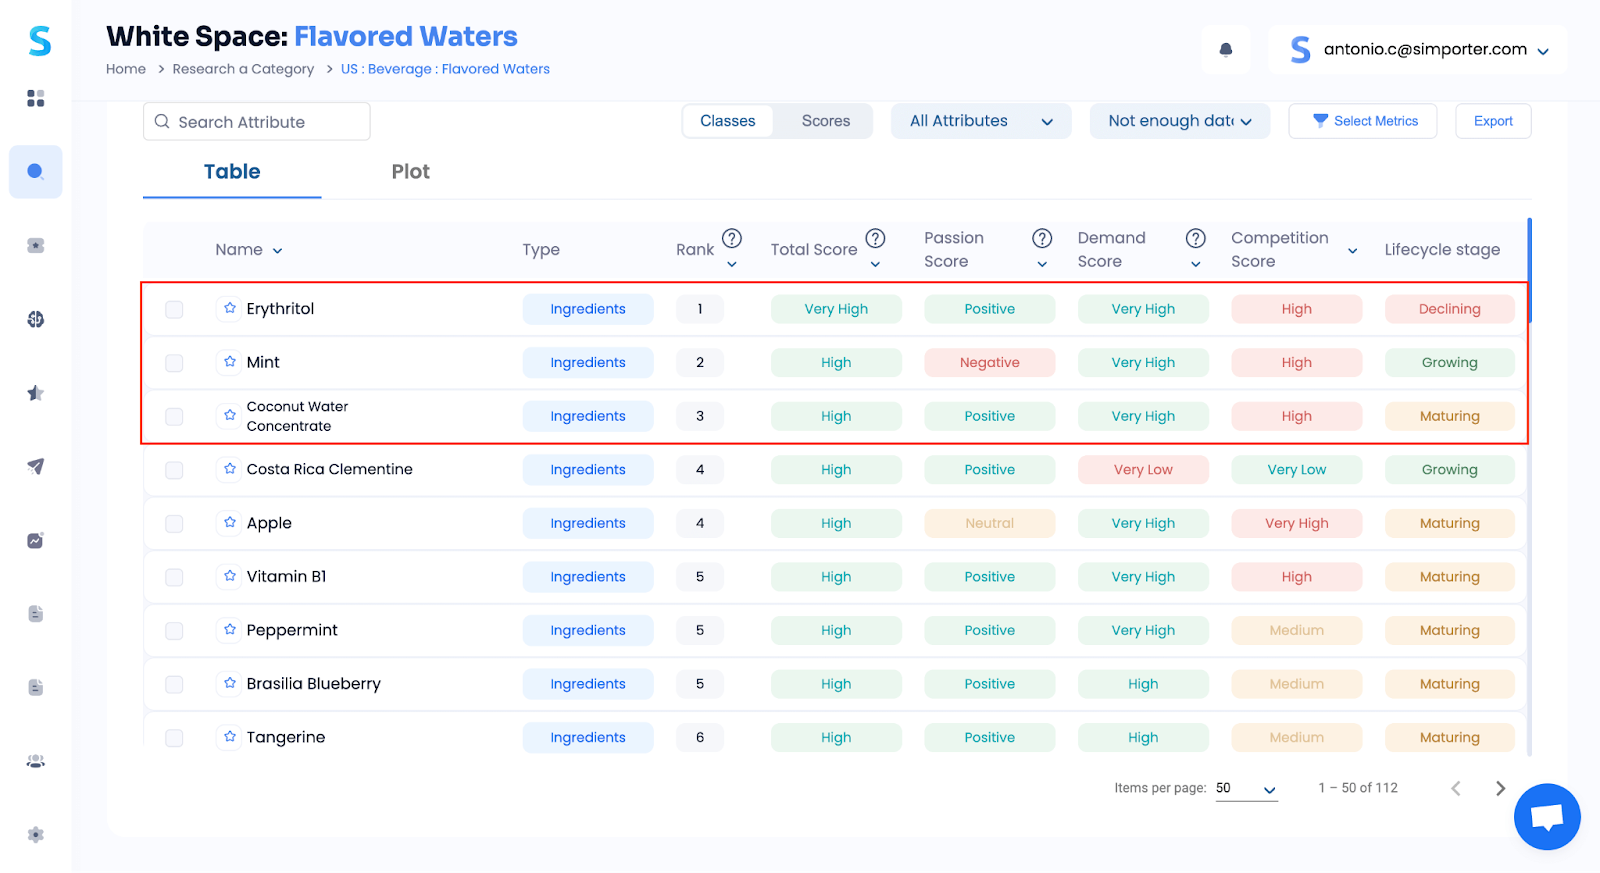Open the paper plane icon in sidebar
Screen dimensions: 1600x873
coord(36,466)
